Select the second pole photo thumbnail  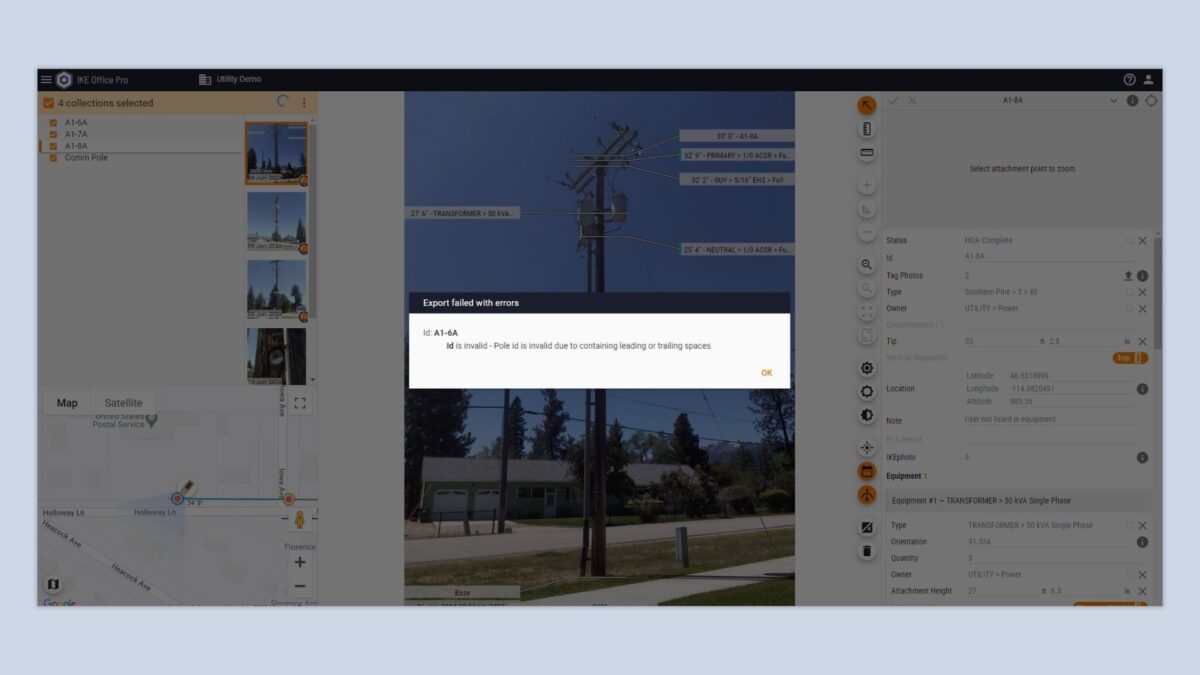[276, 222]
